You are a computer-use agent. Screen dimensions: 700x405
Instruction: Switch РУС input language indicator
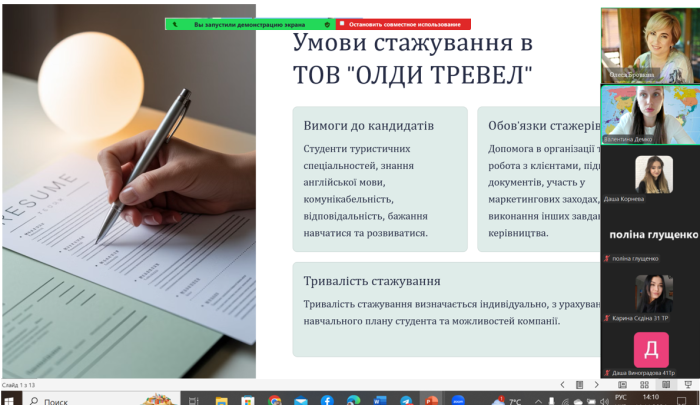[x=621, y=397]
